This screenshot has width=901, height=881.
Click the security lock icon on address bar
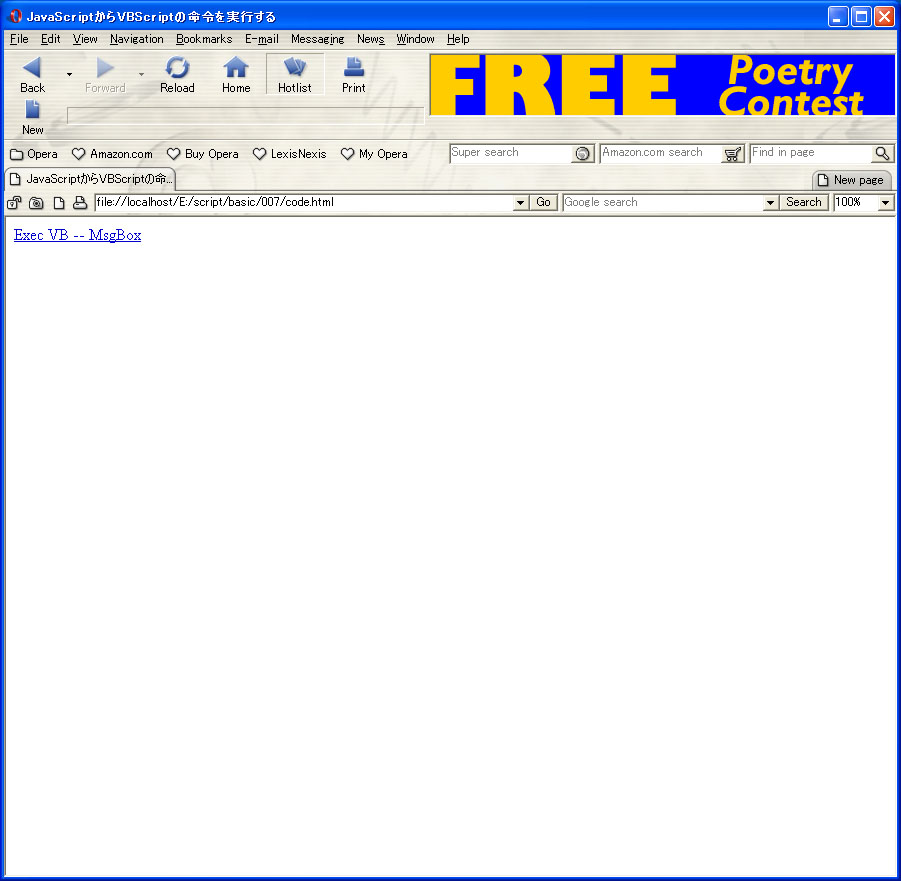(14, 202)
